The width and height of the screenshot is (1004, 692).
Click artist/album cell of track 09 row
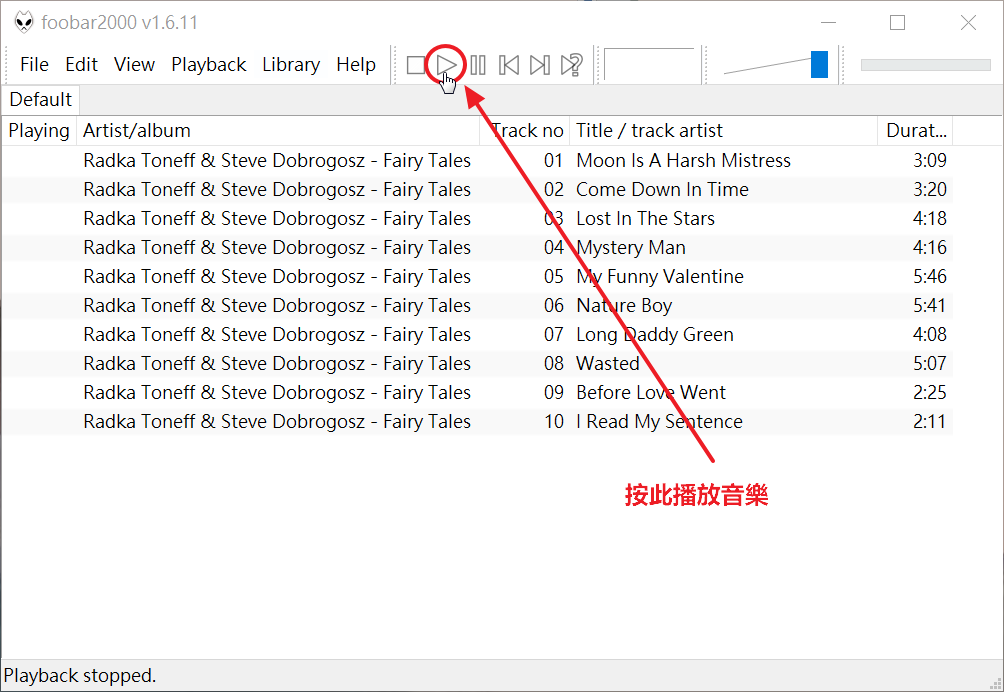tap(277, 392)
